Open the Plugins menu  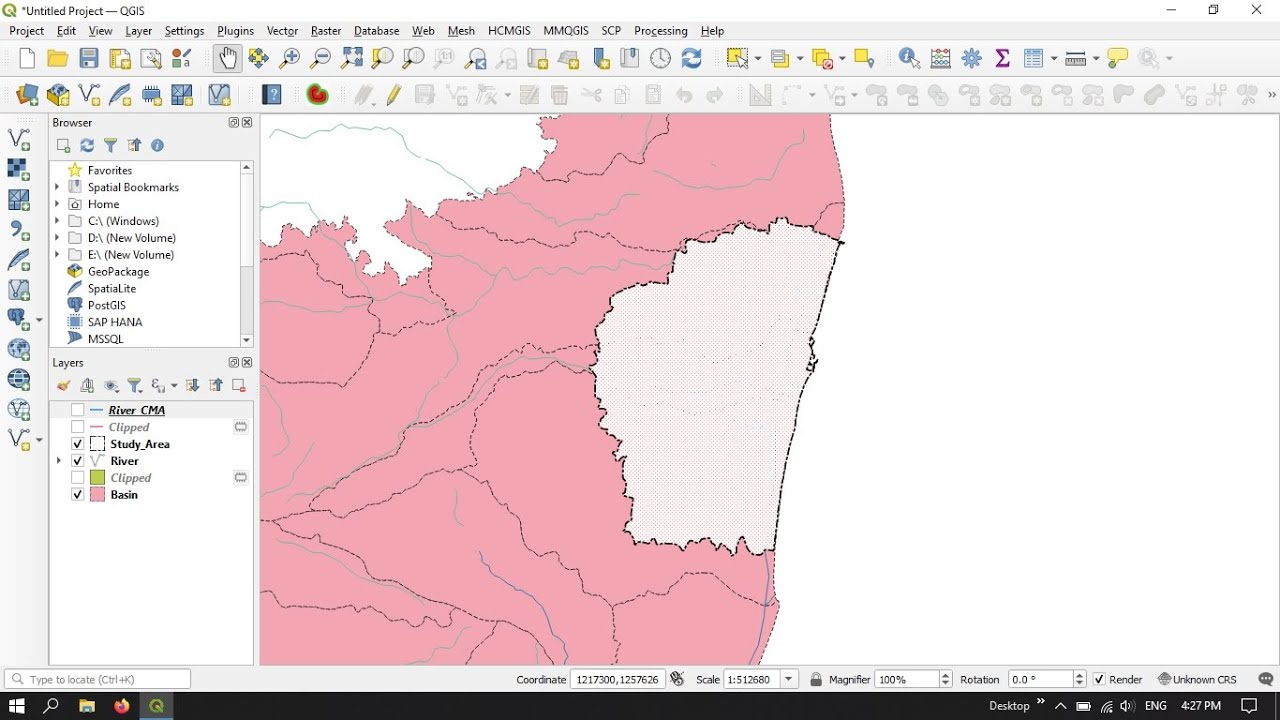[x=235, y=31]
